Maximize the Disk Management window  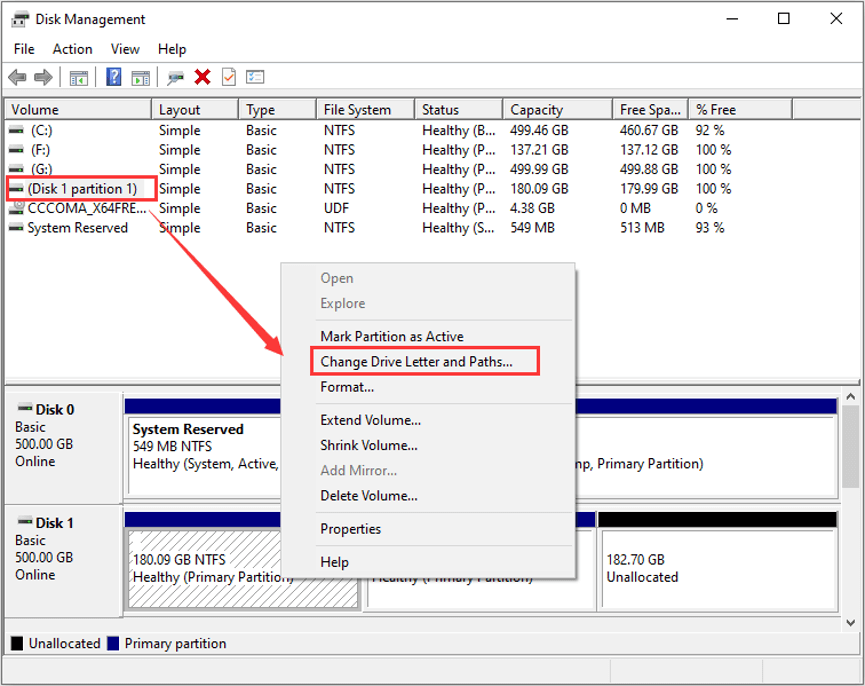coord(783,19)
